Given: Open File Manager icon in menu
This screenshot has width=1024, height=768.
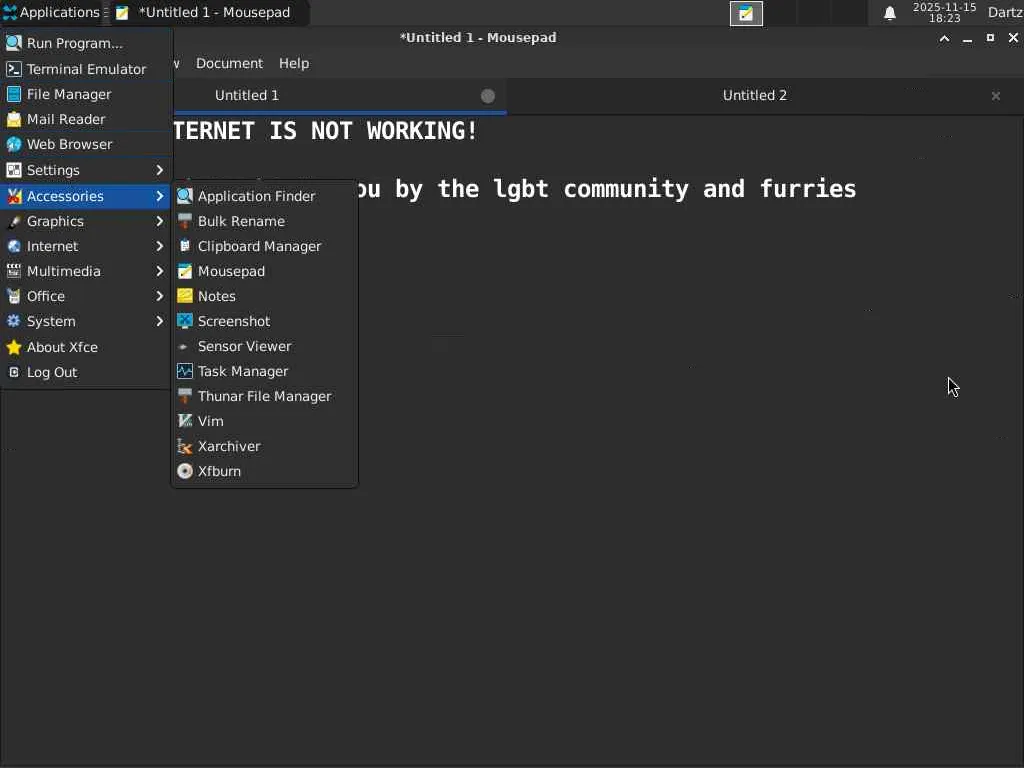Looking at the screenshot, I should coord(14,94).
